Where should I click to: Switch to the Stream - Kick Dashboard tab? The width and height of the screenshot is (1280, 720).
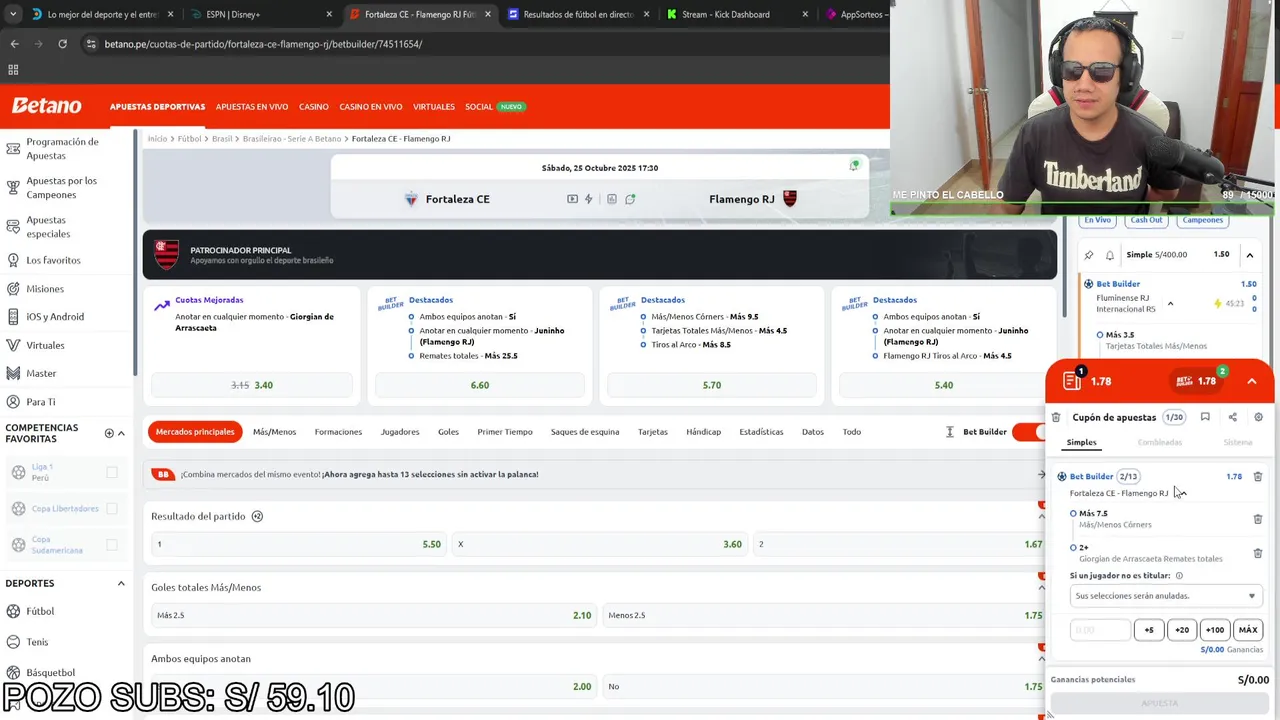click(737, 14)
